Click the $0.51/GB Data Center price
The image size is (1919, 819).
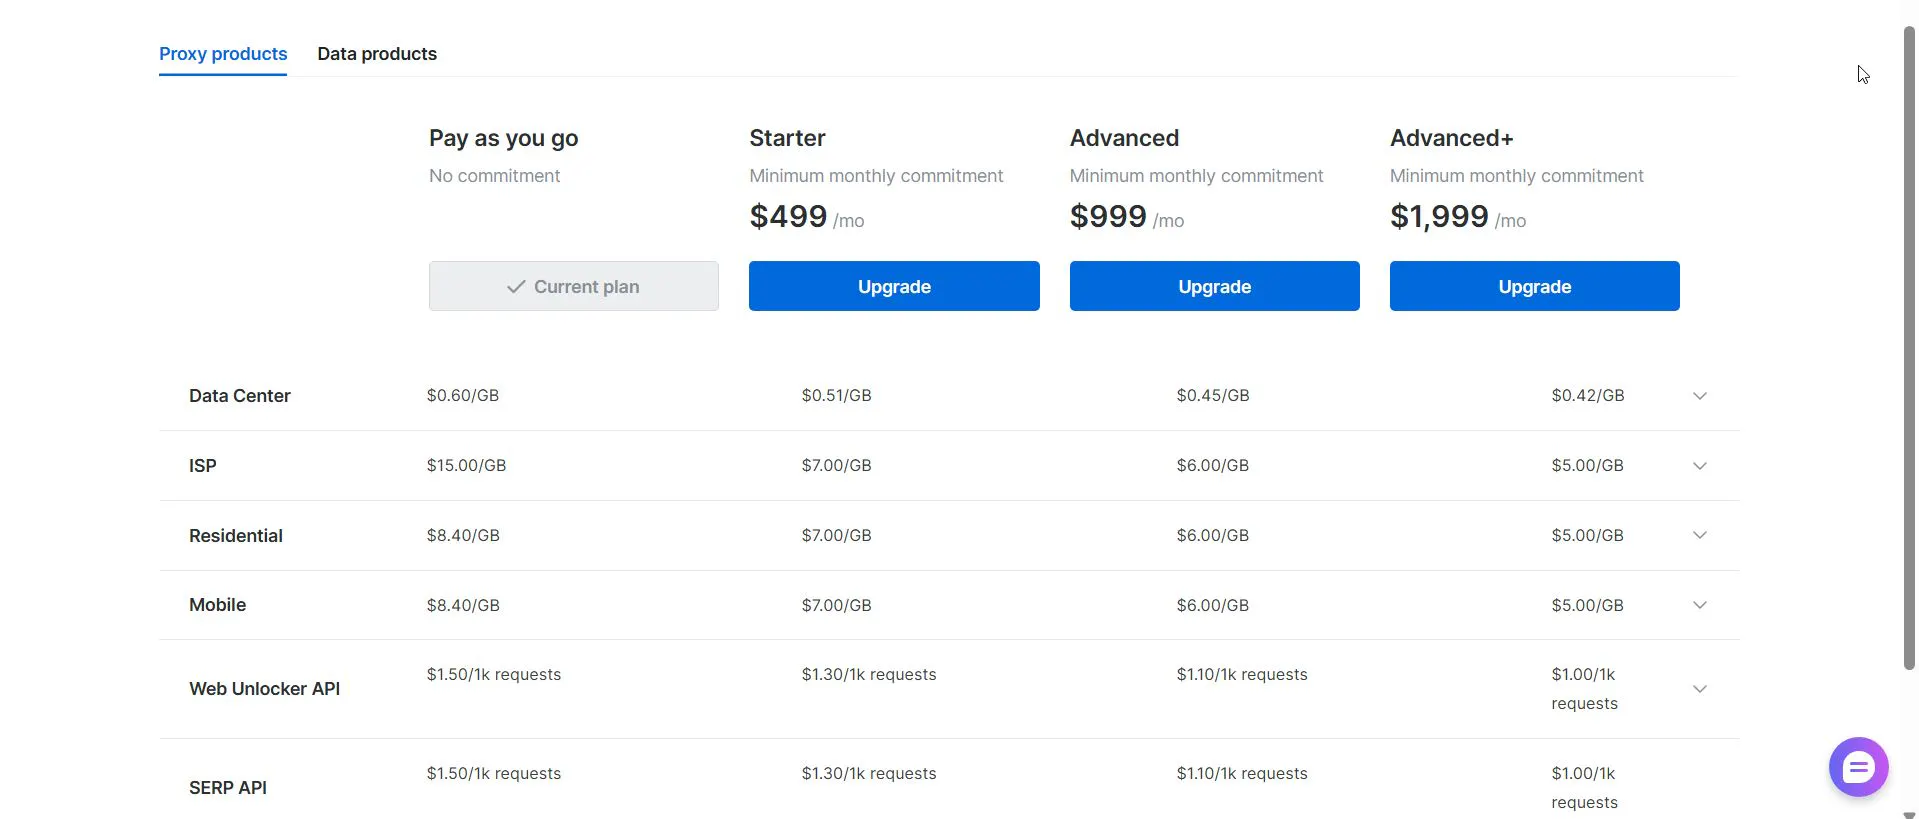pos(837,396)
